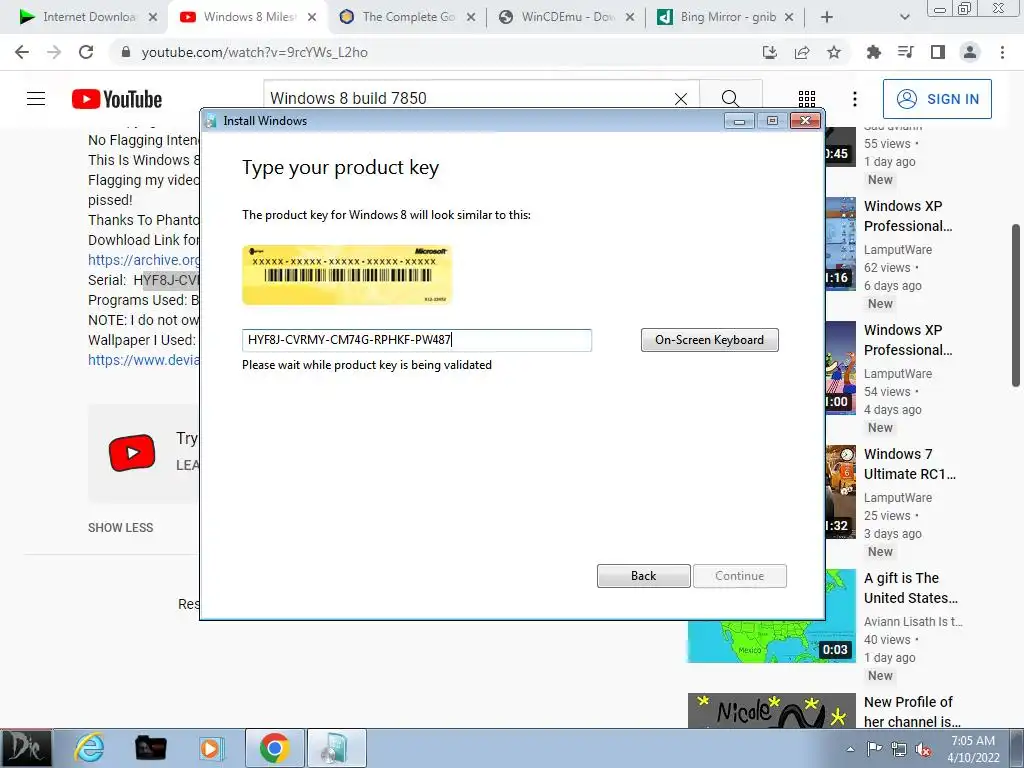Open Chrome's three-dot menu

coord(1002,52)
